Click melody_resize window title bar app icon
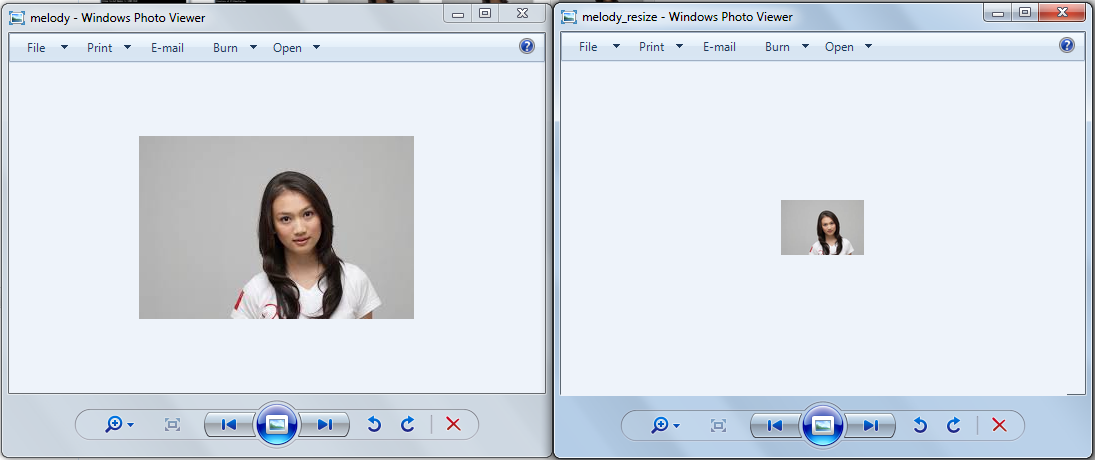The height and width of the screenshot is (460, 1095). [x=570, y=17]
